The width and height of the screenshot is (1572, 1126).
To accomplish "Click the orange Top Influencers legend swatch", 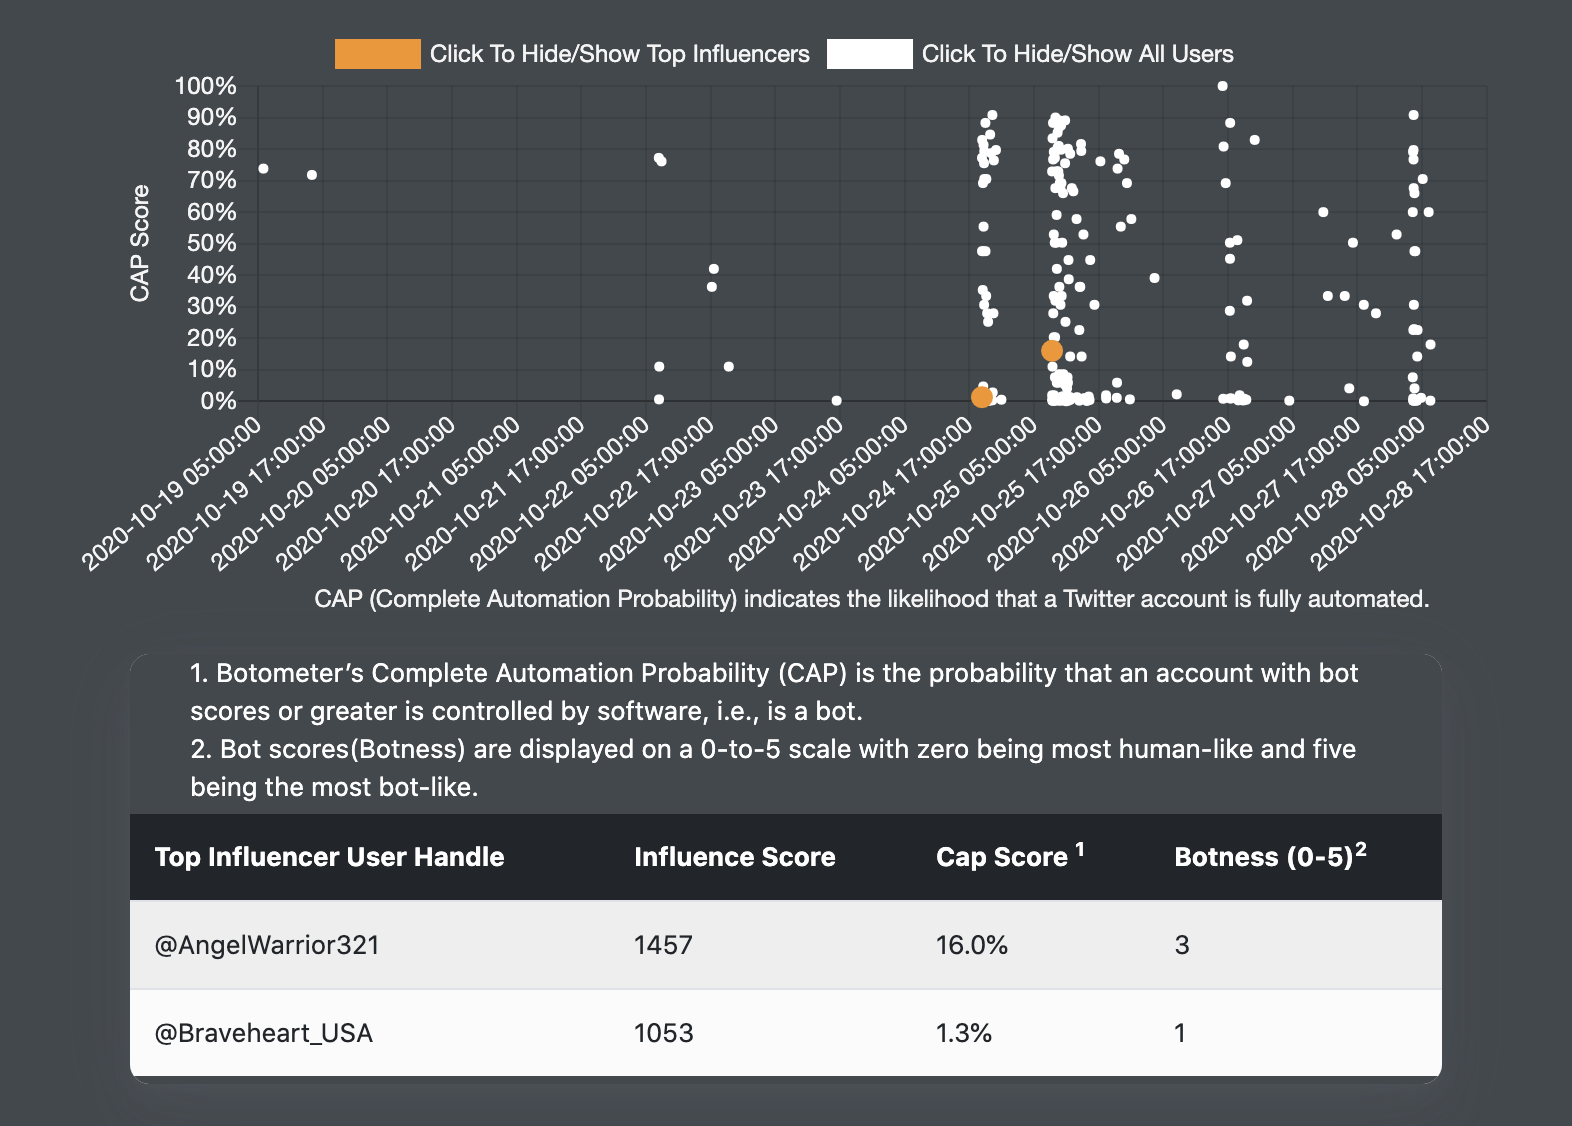I will (x=377, y=54).
